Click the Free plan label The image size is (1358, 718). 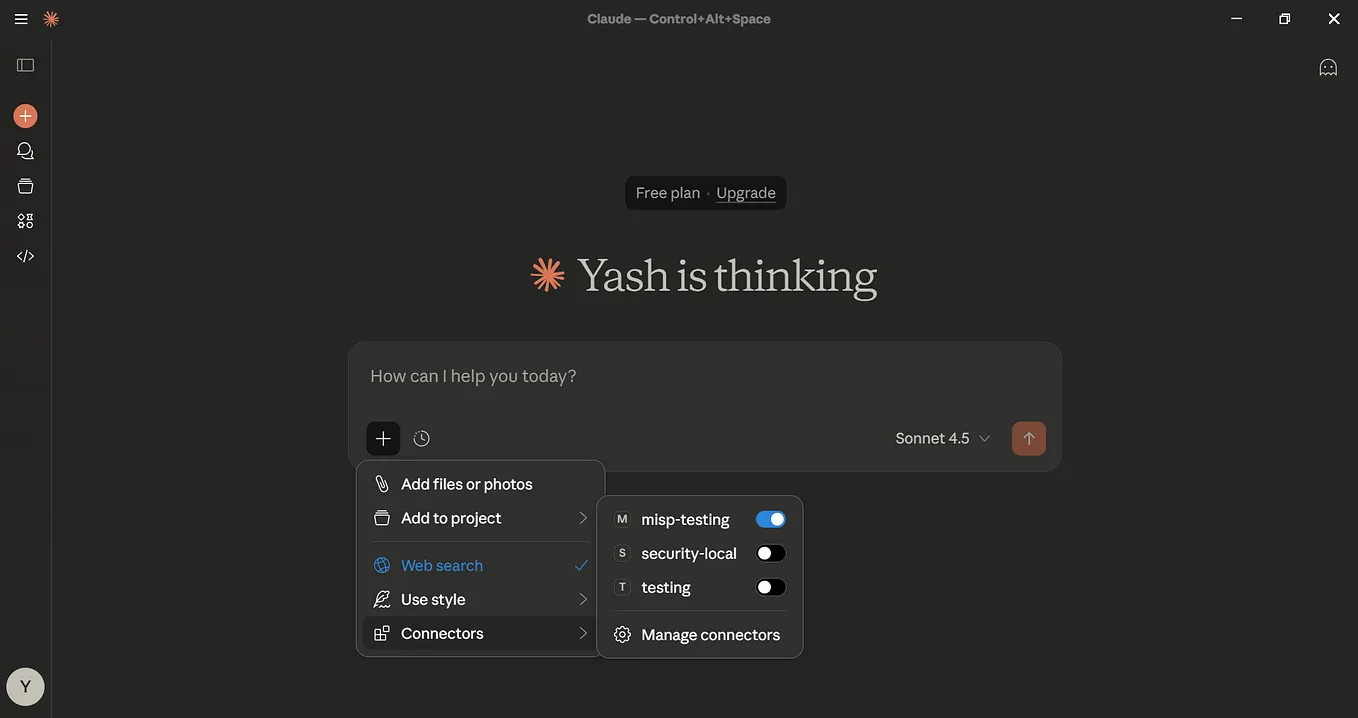[x=668, y=193]
